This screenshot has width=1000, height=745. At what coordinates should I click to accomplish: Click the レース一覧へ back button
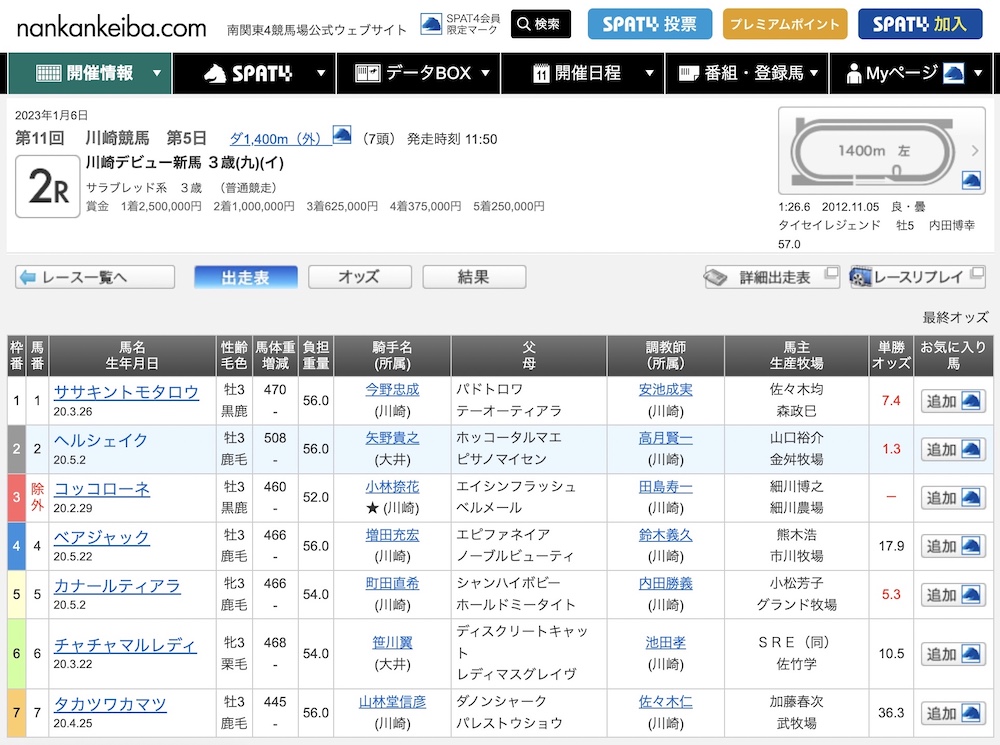94,277
